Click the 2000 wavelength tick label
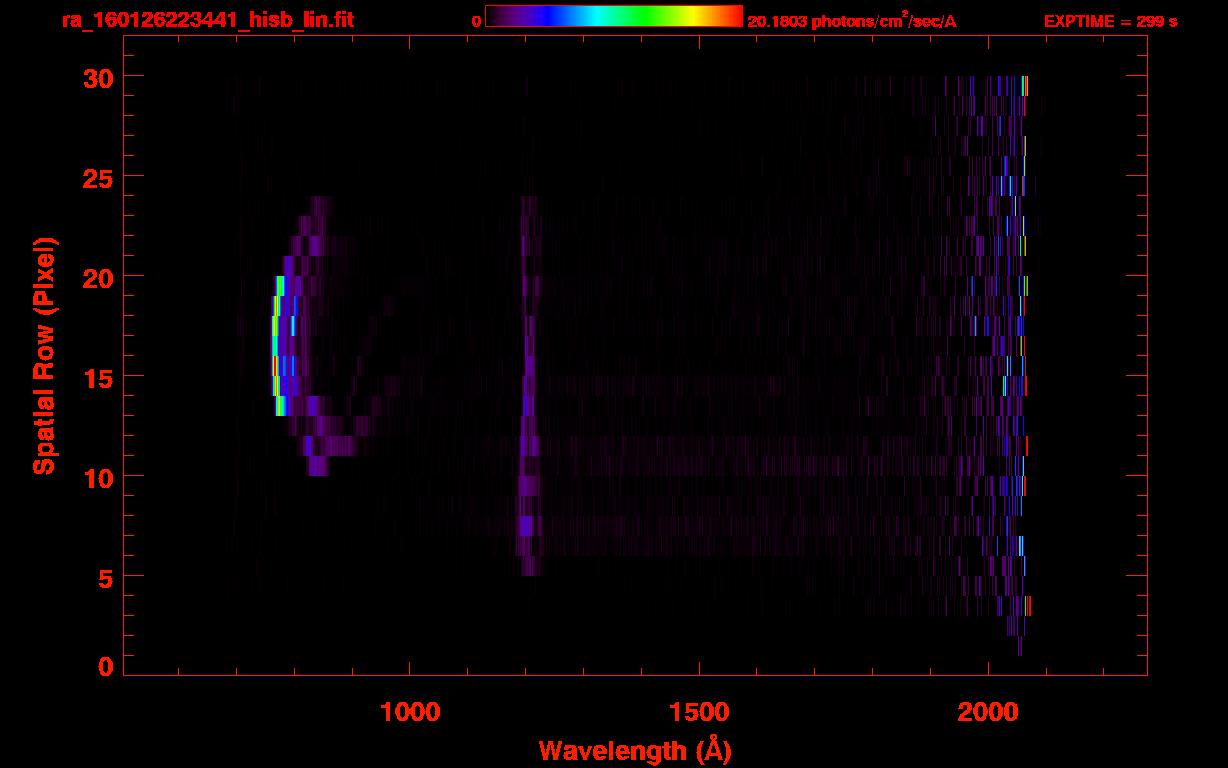Image resolution: width=1228 pixels, height=768 pixels. point(987,712)
